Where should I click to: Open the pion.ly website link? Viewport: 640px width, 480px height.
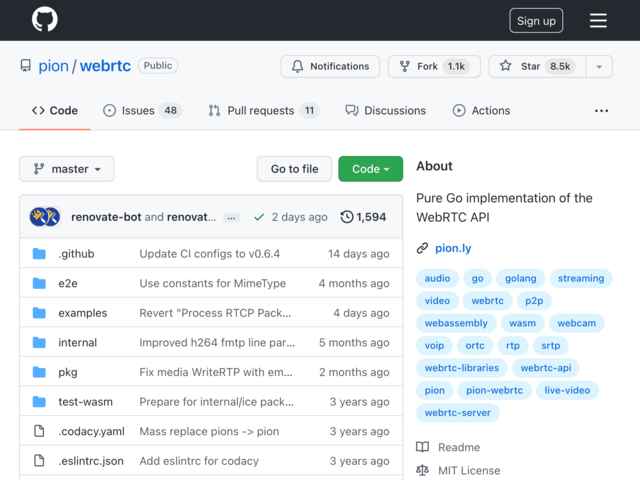(453, 248)
